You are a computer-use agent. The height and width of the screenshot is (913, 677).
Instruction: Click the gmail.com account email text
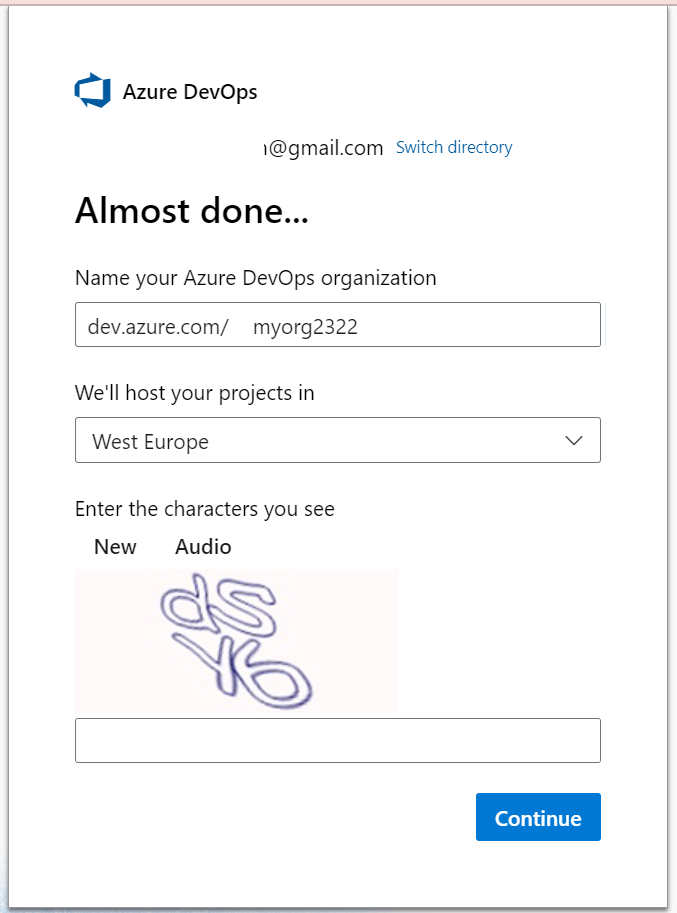click(324, 148)
